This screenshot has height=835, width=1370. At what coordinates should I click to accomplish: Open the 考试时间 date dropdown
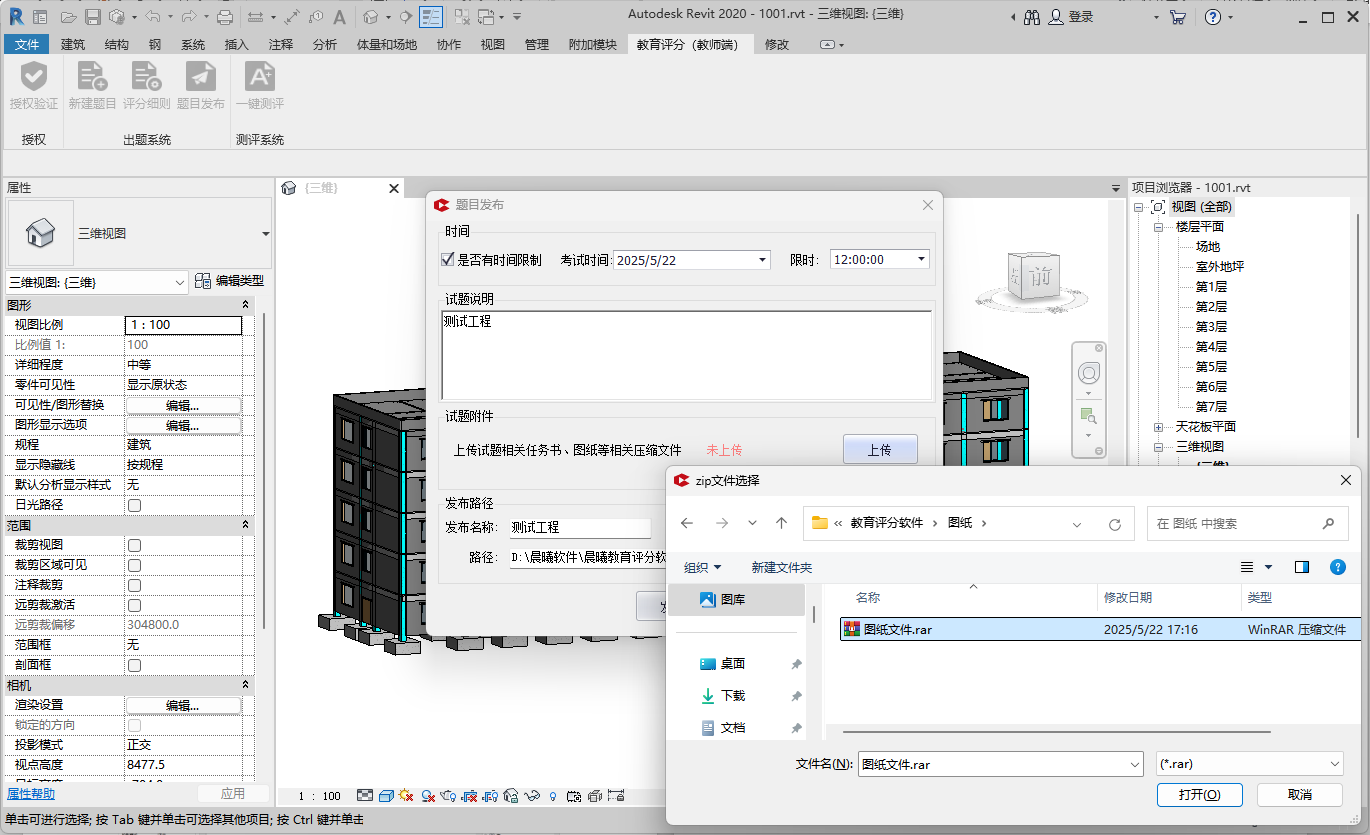(763, 259)
